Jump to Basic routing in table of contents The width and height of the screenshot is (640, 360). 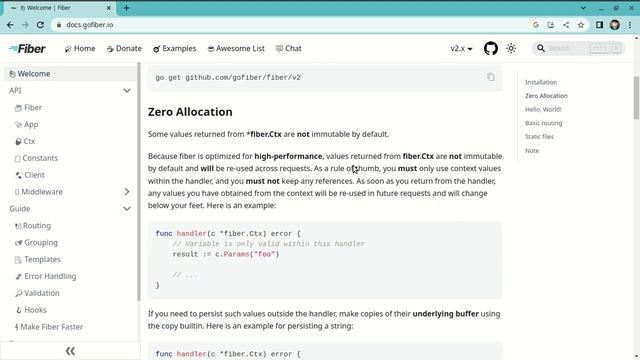pyautogui.click(x=543, y=123)
